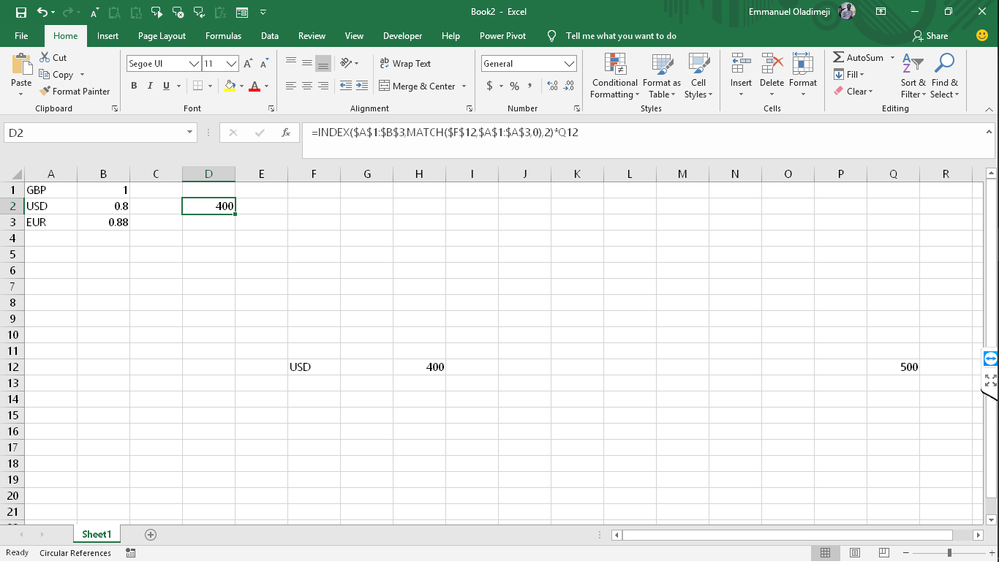Screen dimensions: 999x562
Task: Save the workbook with the floppy icon
Action: click(21, 12)
